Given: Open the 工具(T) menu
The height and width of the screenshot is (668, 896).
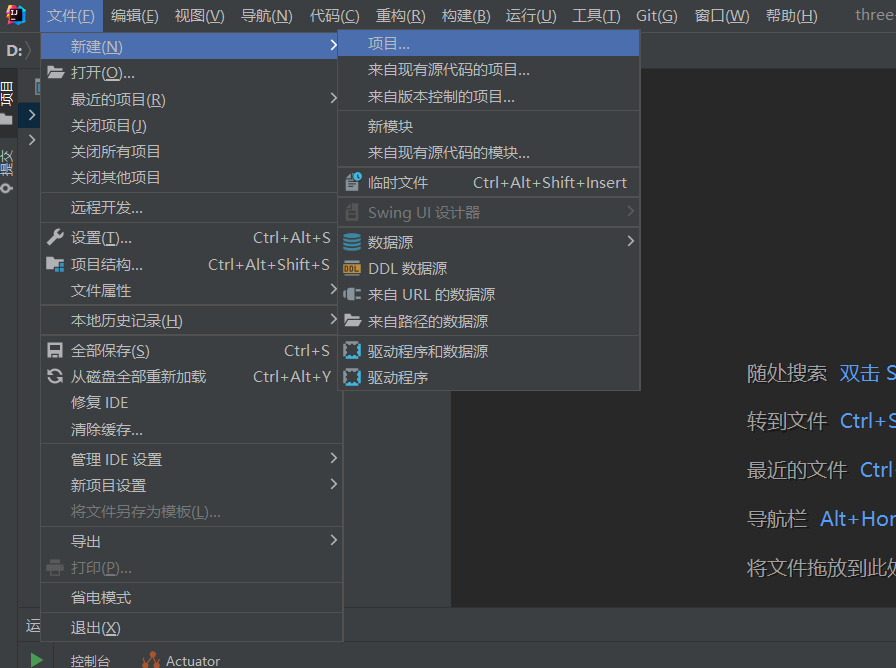Looking at the screenshot, I should [596, 15].
